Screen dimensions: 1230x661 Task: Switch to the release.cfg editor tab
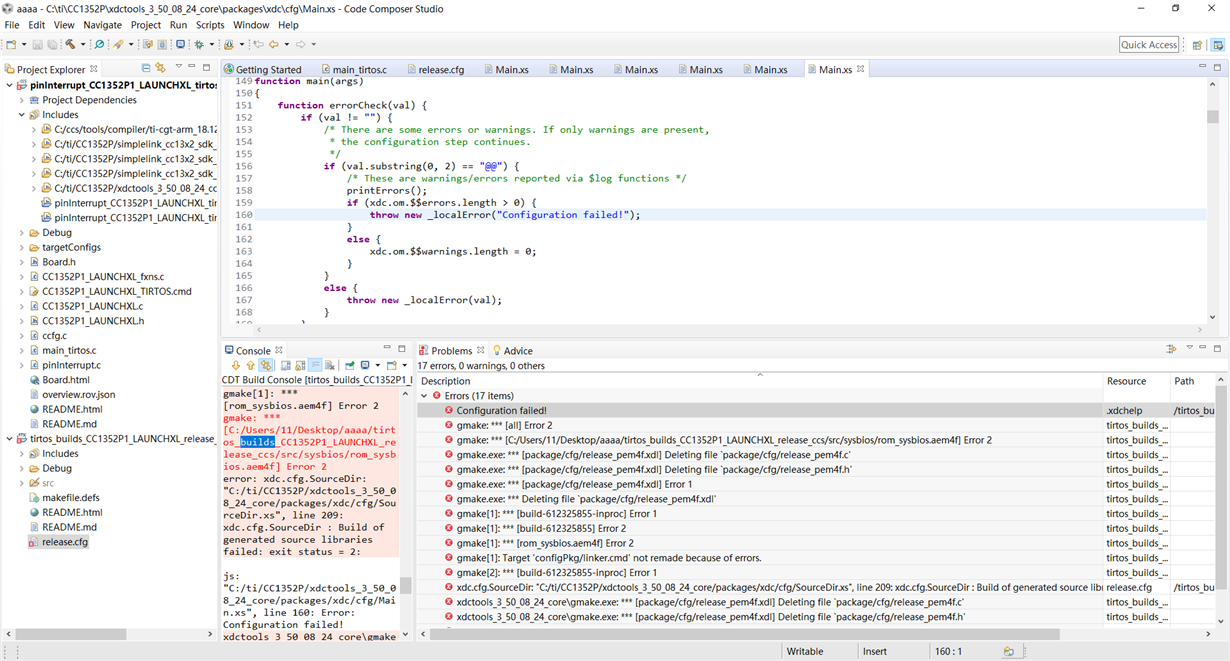440,70
